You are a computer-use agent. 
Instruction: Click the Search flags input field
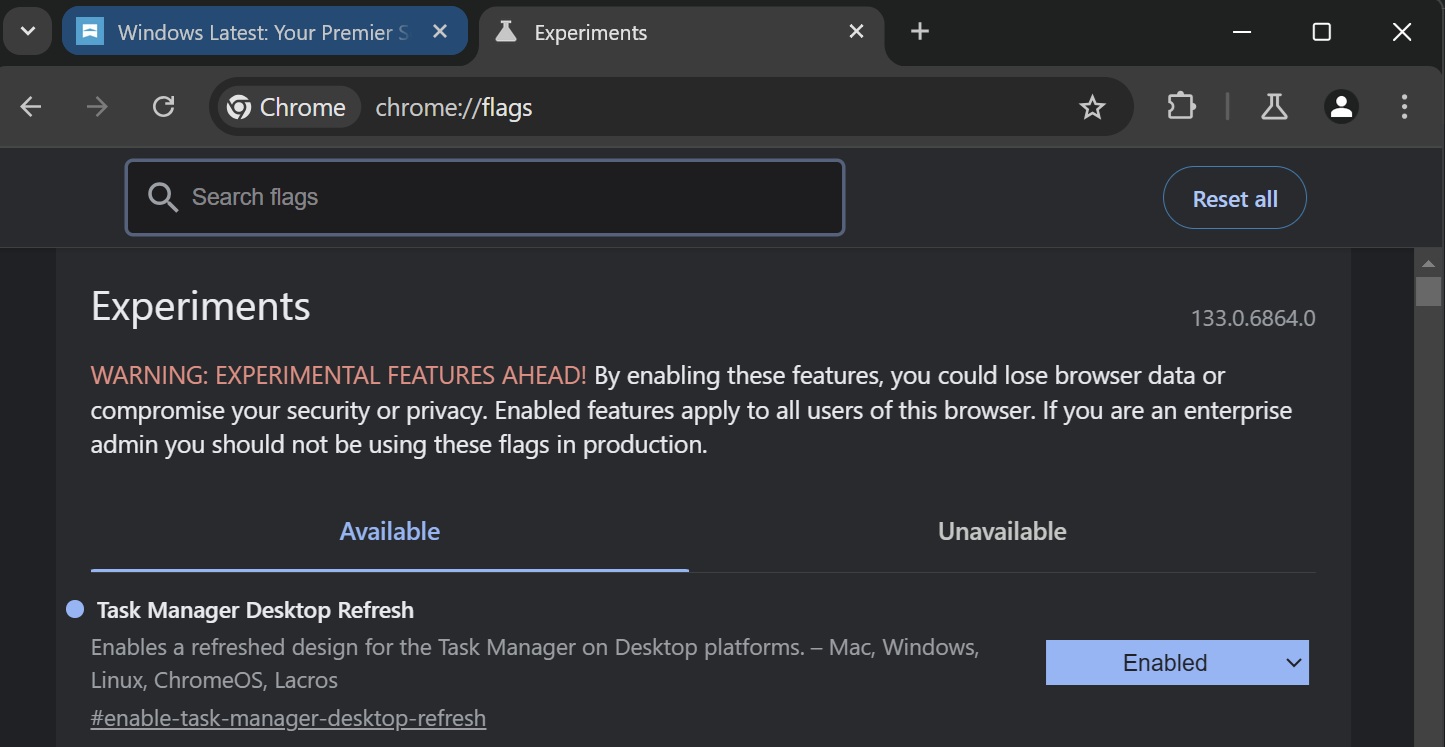pyautogui.click(x=485, y=197)
